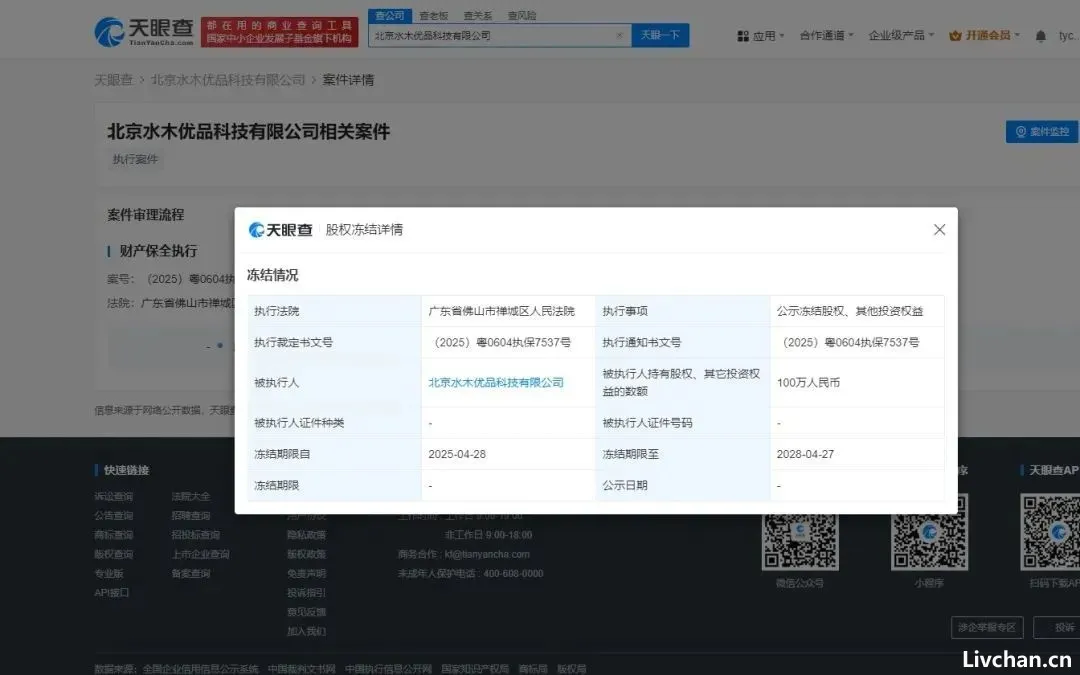Close the 股权冻结详情 dialog
This screenshot has width=1080, height=675.
point(939,230)
